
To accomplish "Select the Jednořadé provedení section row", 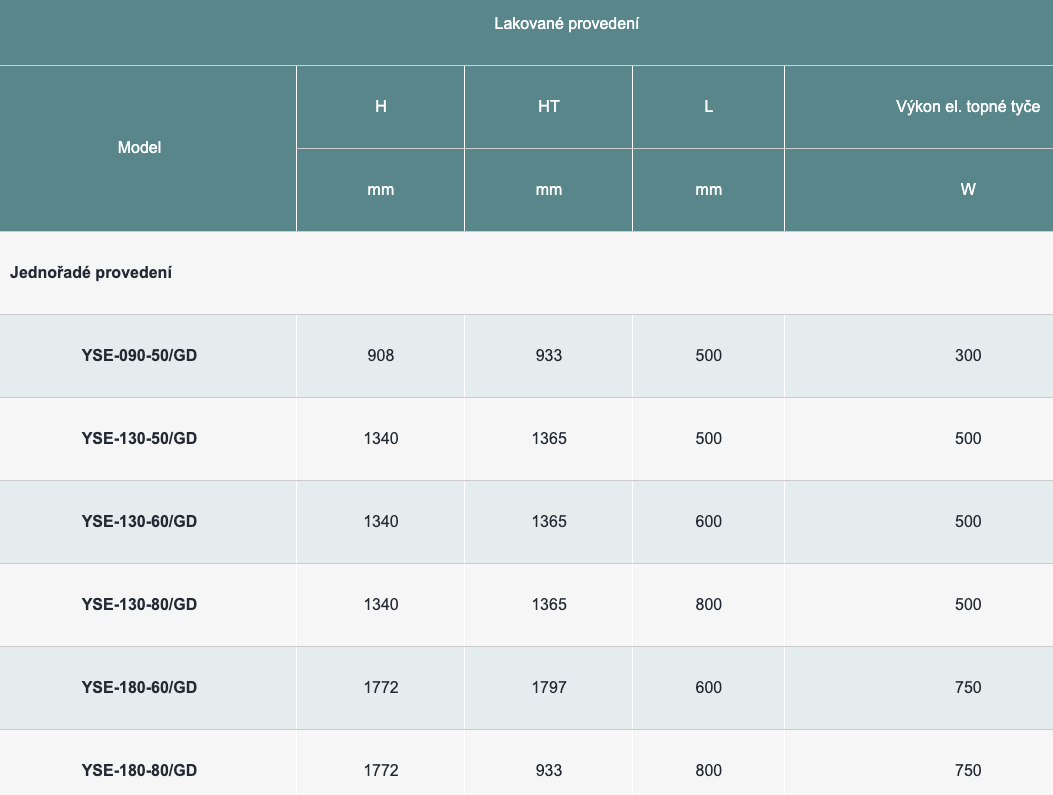I will coord(91,273).
